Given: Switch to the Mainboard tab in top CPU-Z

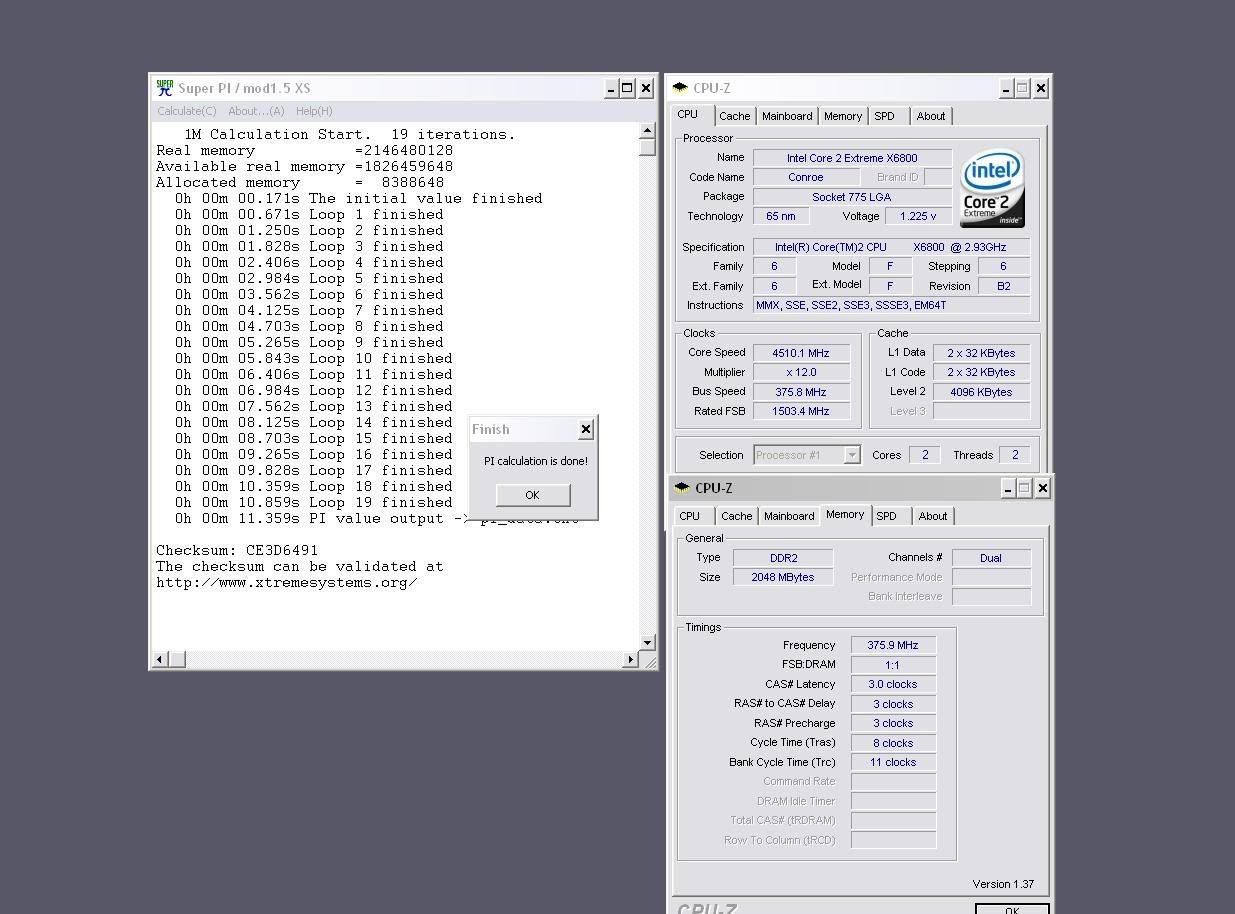Looking at the screenshot, I should tap(787, 116).
